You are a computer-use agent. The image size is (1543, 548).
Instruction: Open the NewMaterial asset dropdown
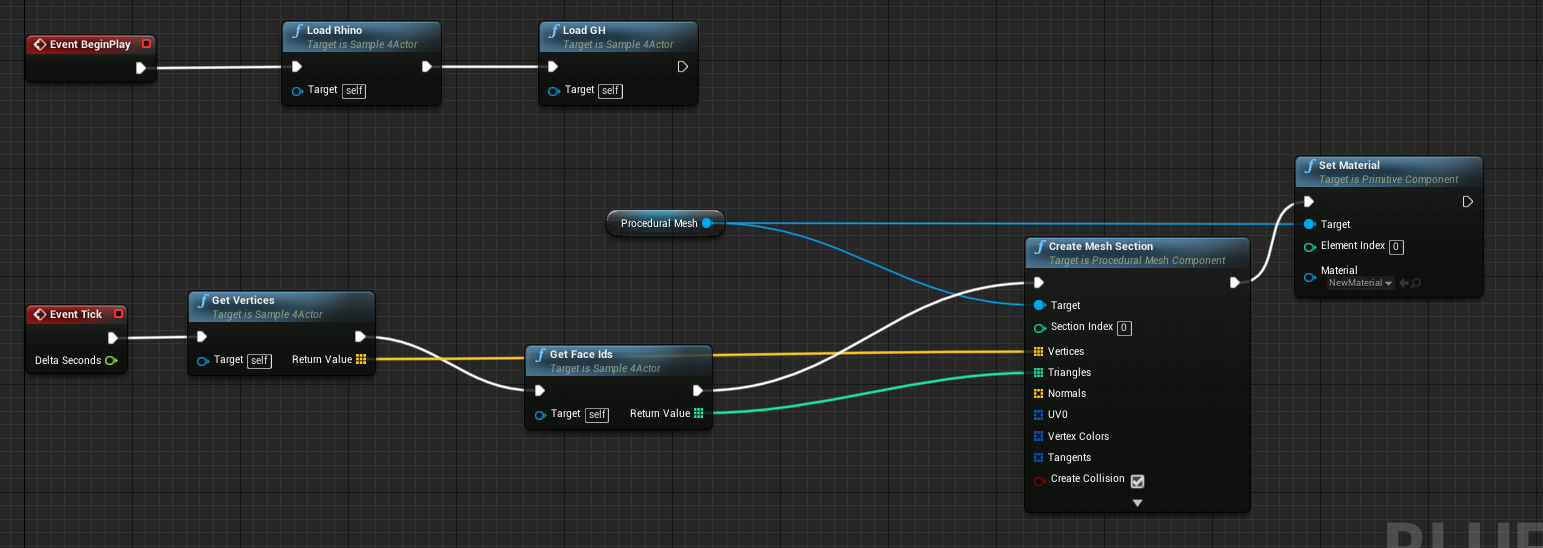pos(1361,283)
